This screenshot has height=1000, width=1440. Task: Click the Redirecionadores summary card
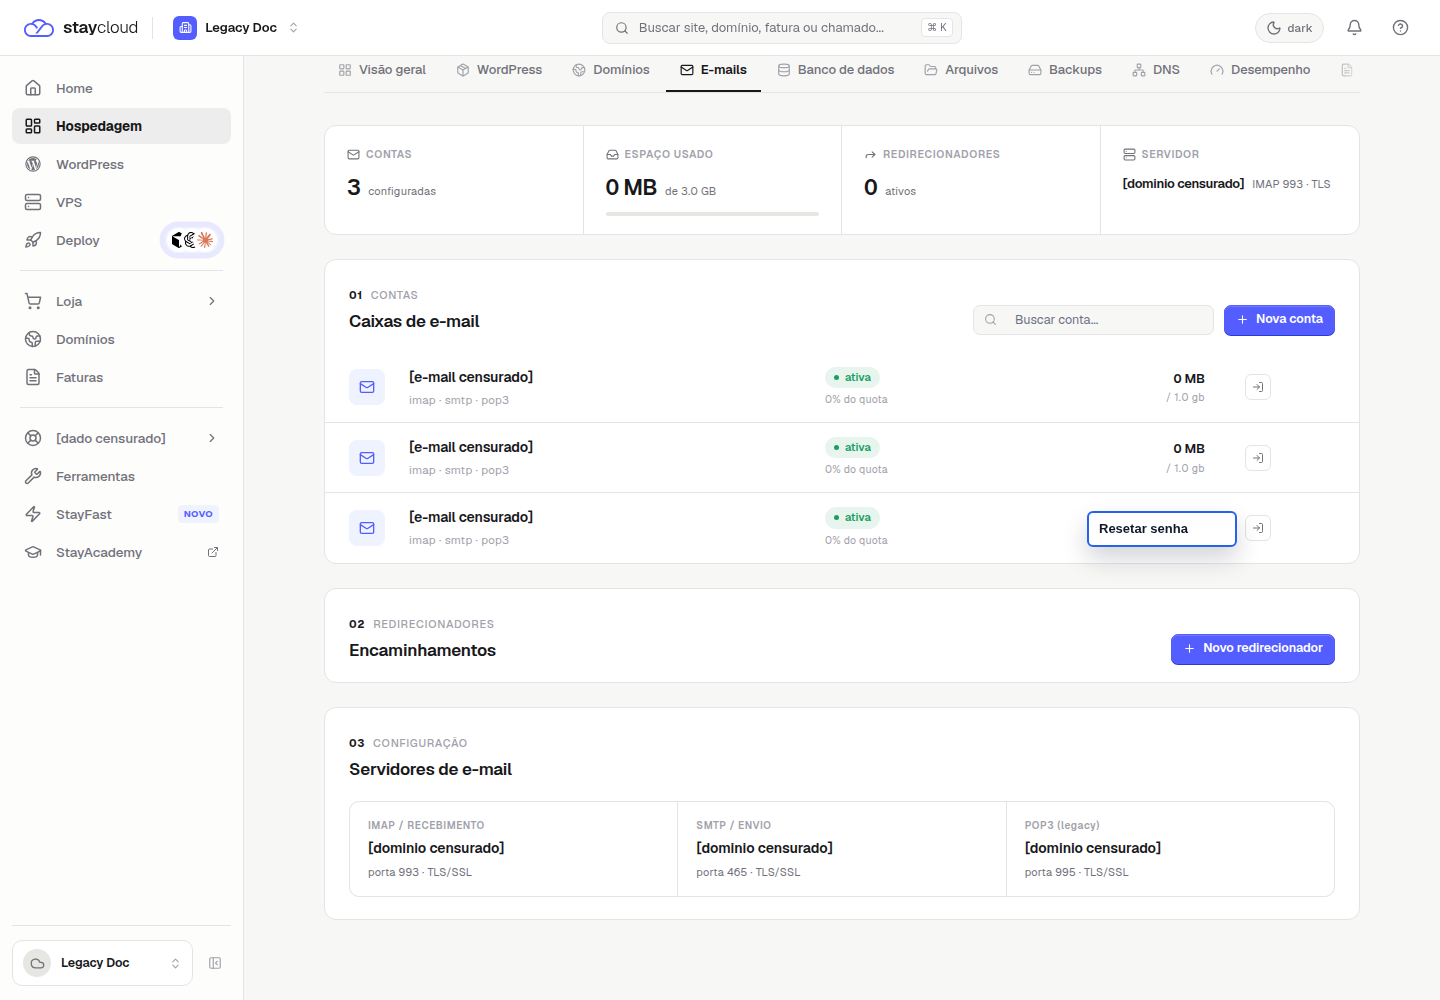[x=971, y=180]
